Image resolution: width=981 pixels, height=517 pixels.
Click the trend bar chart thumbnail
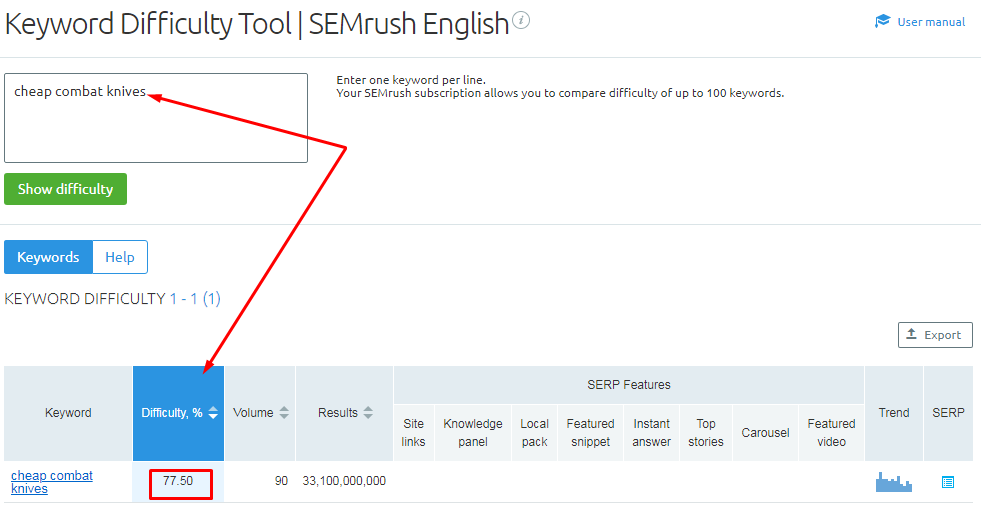pyautogui.click(x=893, y=482)
